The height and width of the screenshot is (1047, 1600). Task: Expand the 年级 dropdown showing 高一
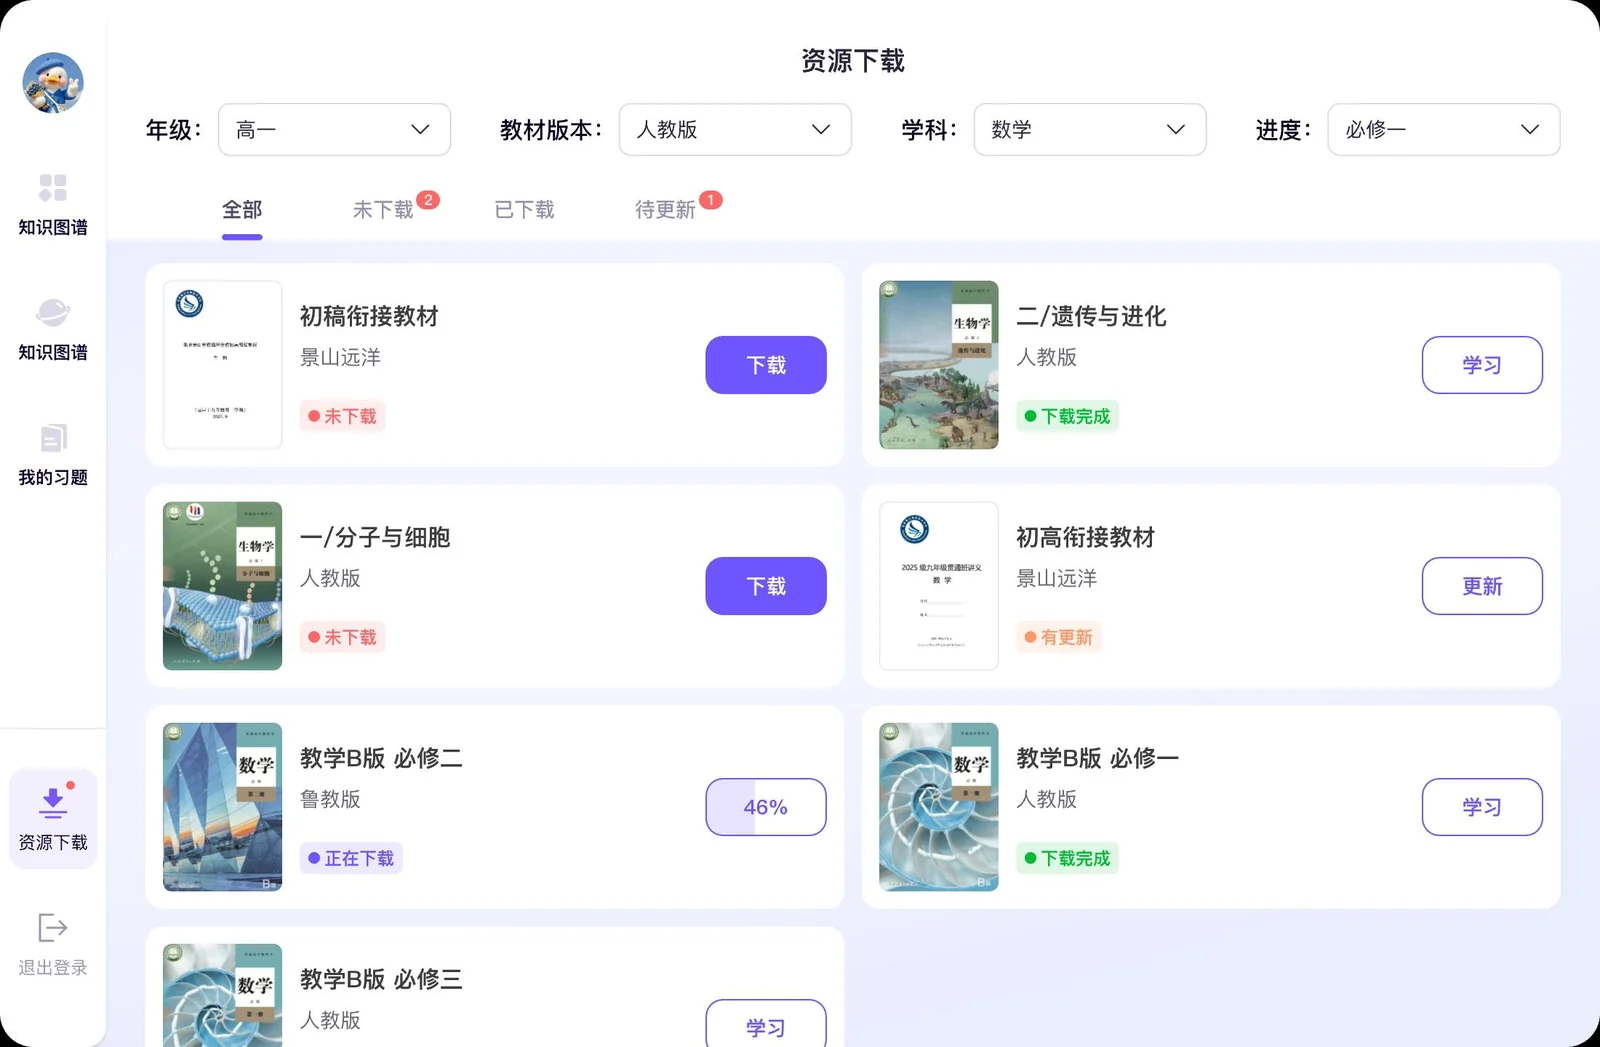click(x=334, y=130)
